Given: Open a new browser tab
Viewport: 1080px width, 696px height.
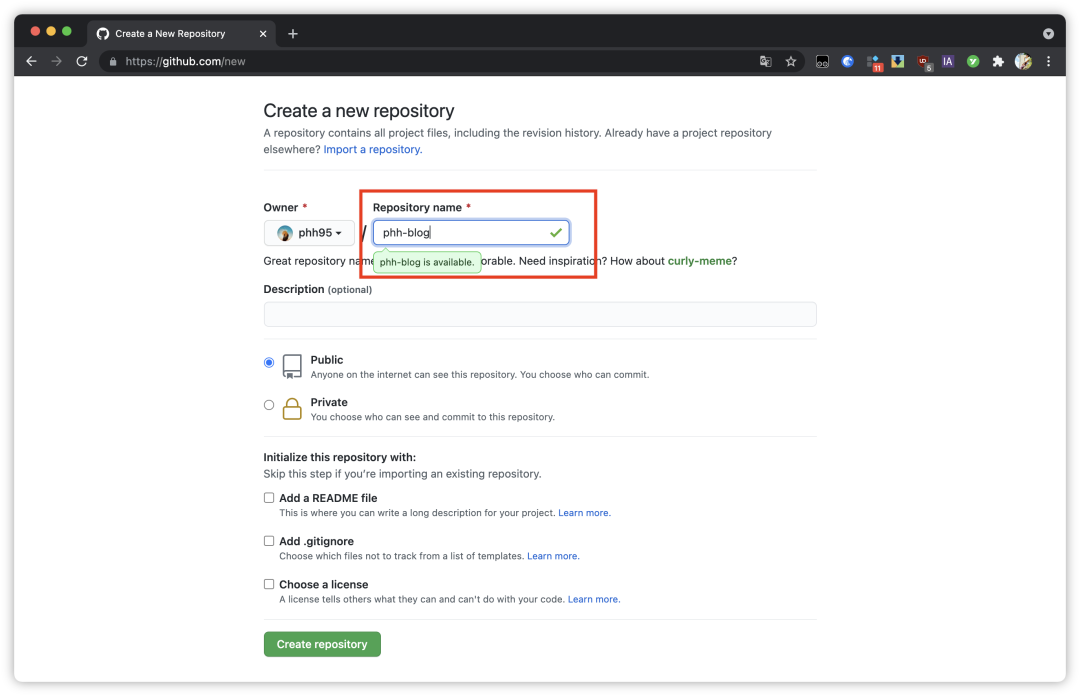Looking at the screenshot, I should (x=292, y=33).
